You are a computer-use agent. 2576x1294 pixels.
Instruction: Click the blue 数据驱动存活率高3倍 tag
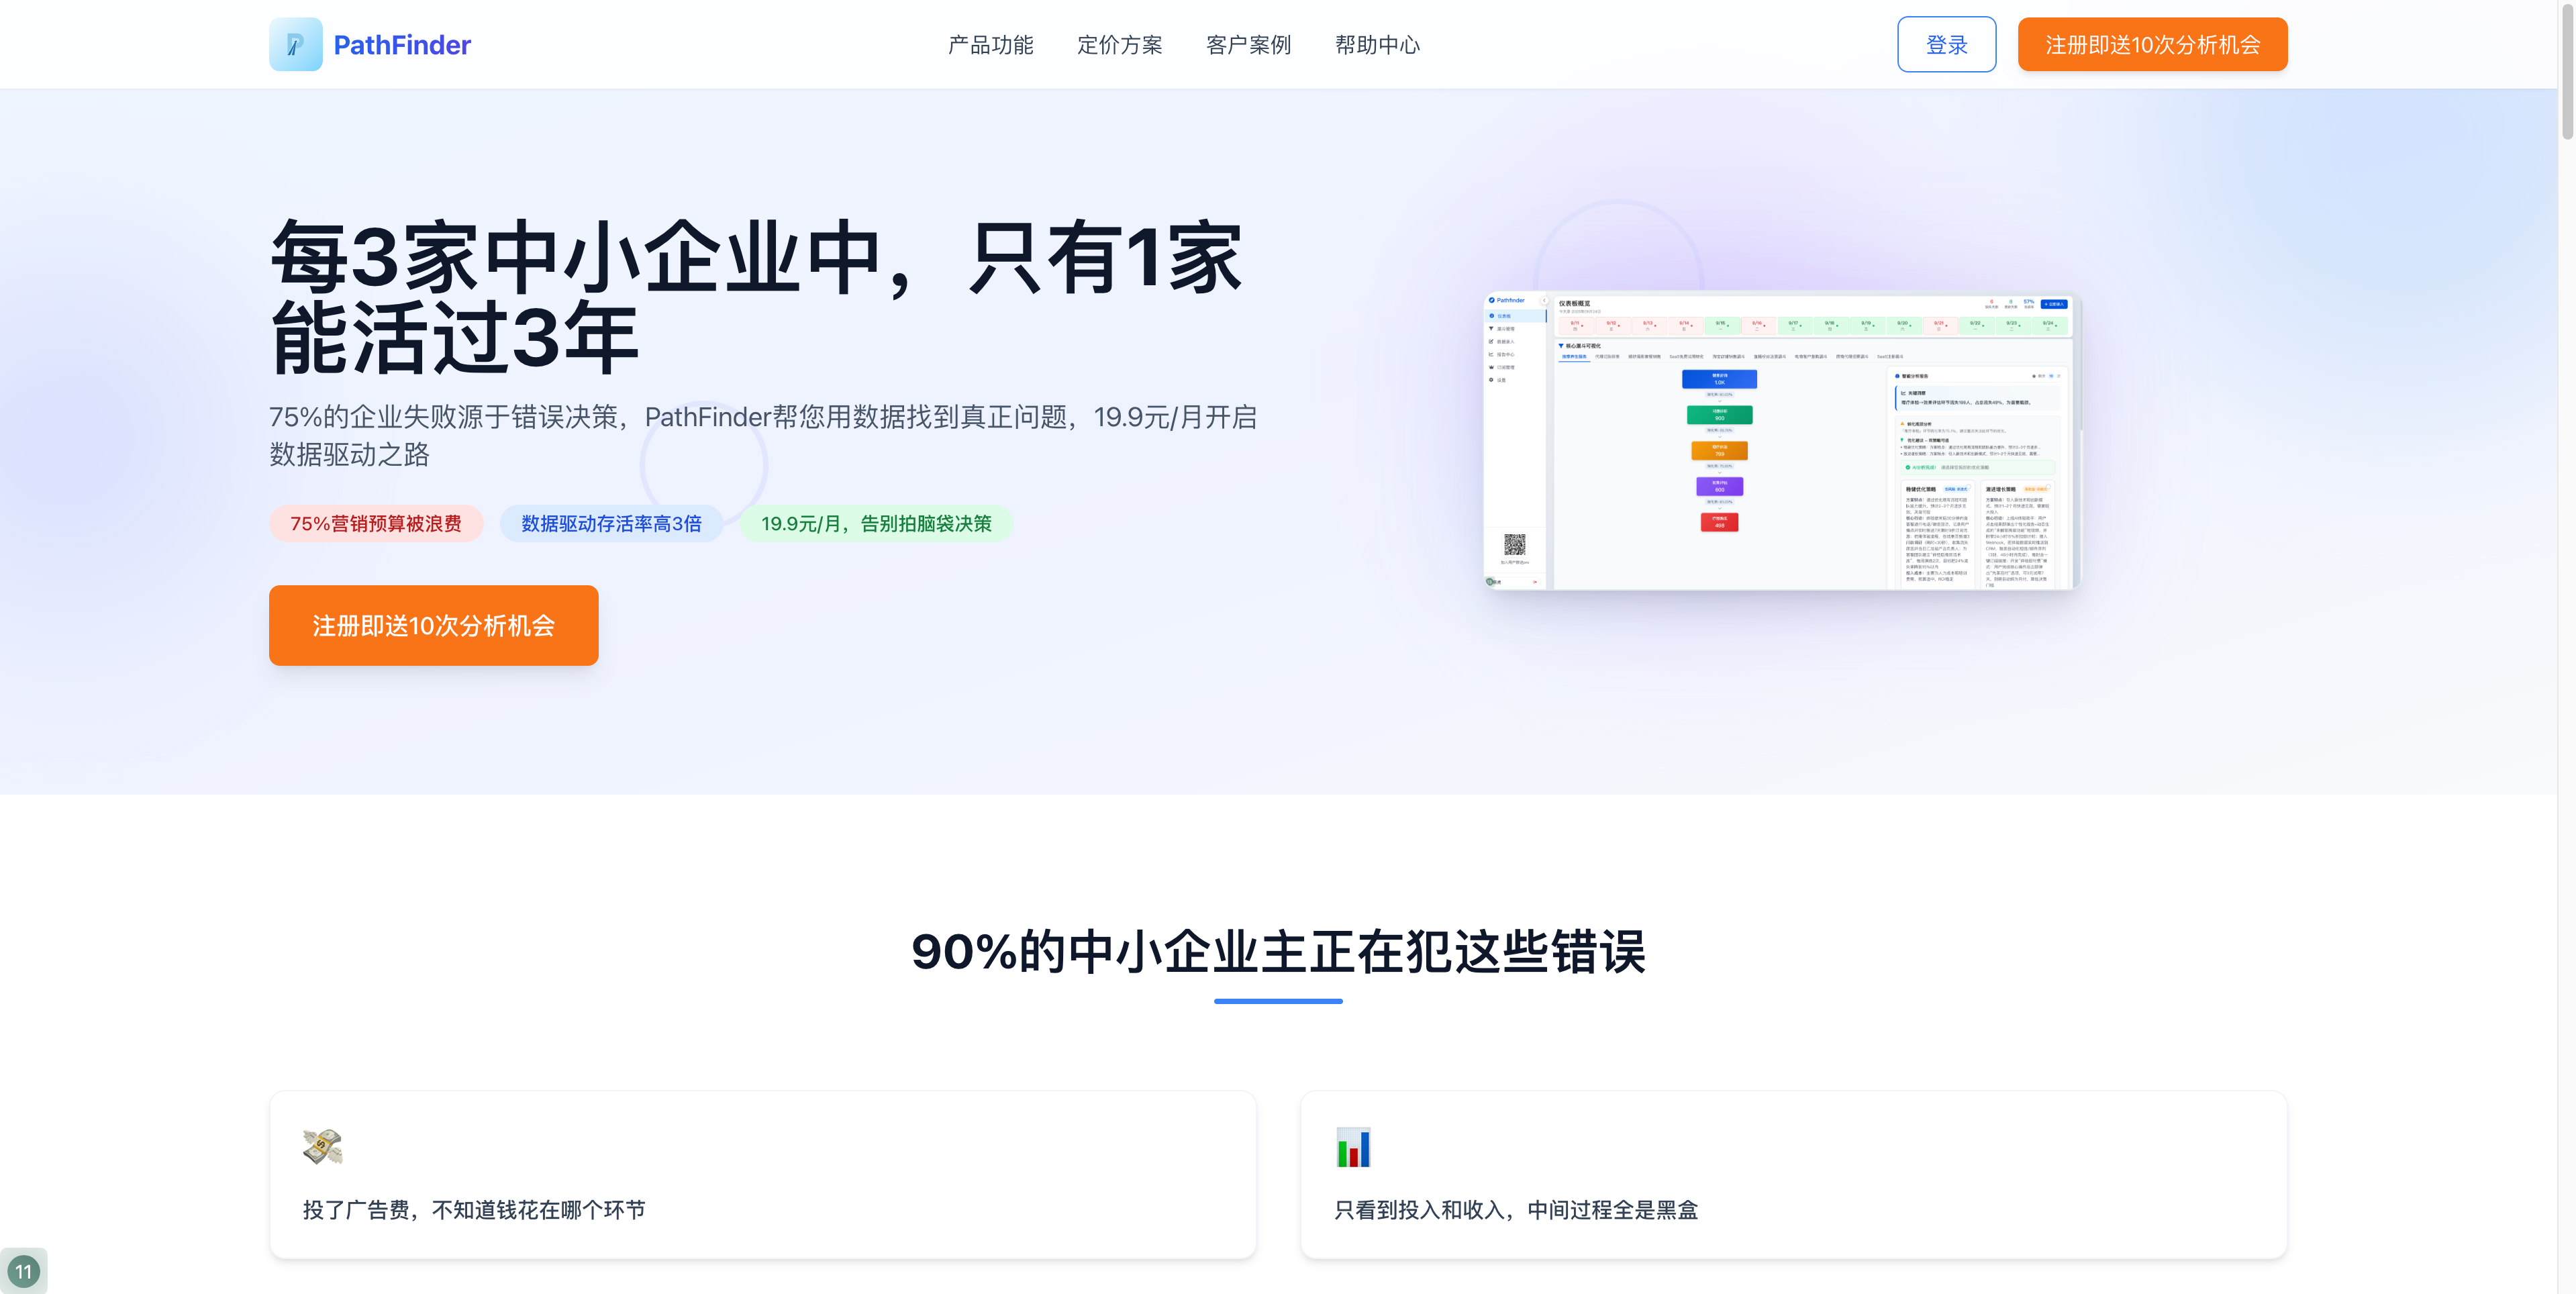coord(611,523)
